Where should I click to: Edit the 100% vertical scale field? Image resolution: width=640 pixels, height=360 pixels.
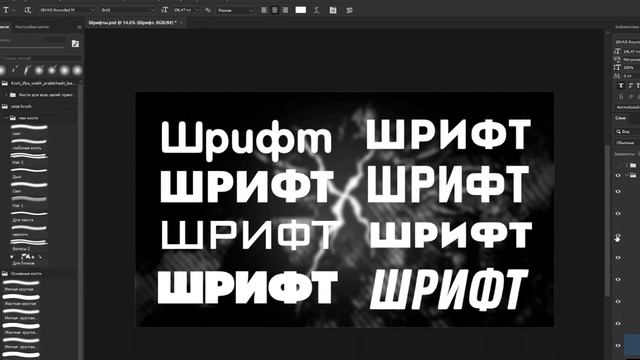tap(631, 68)
